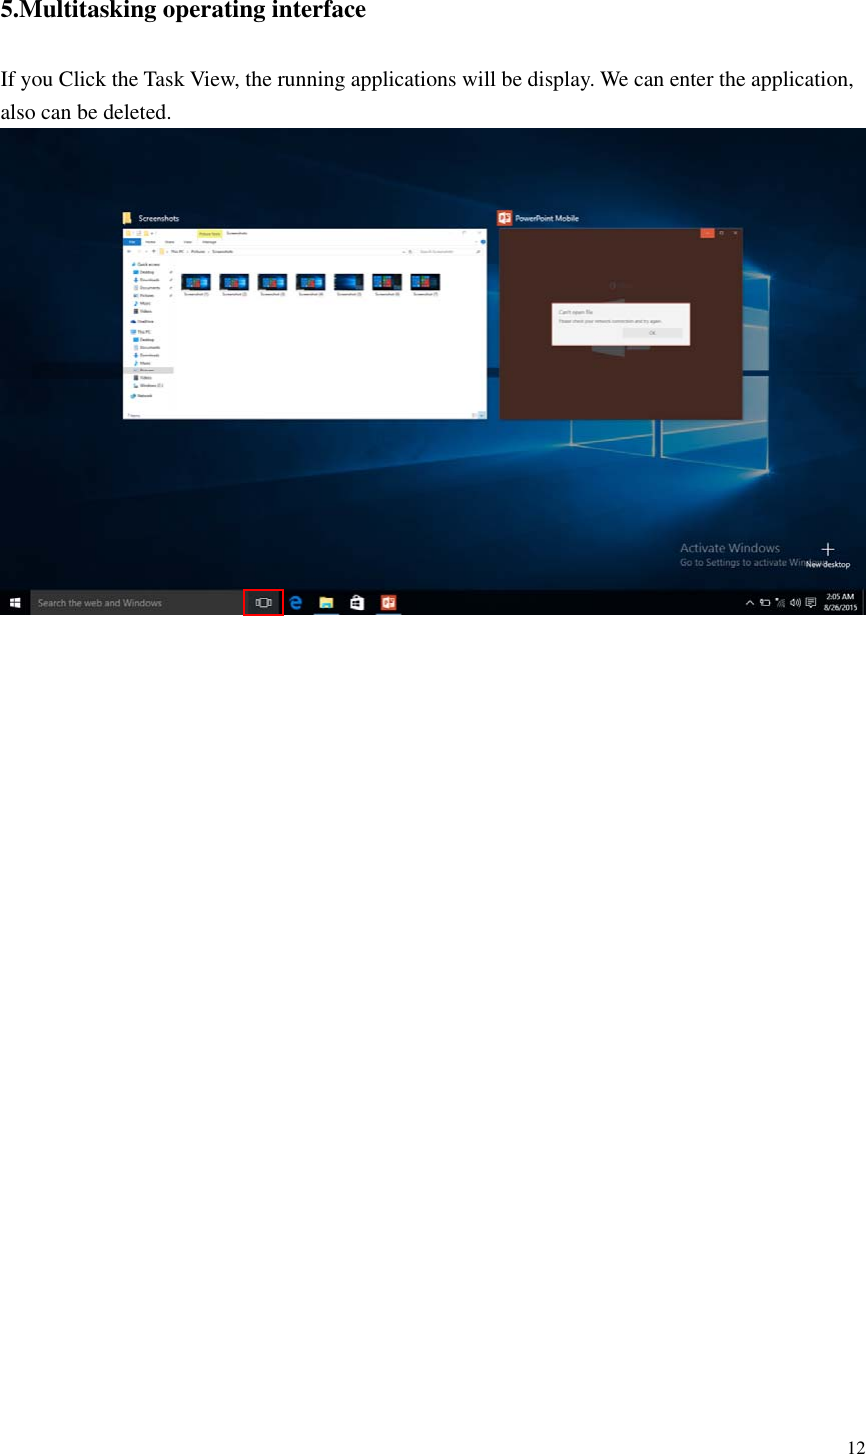Viewport: 866px width, 1454px height.
Task: Click the taskbar clock showing 2:05 AM
Action: (x=840, y=603)
